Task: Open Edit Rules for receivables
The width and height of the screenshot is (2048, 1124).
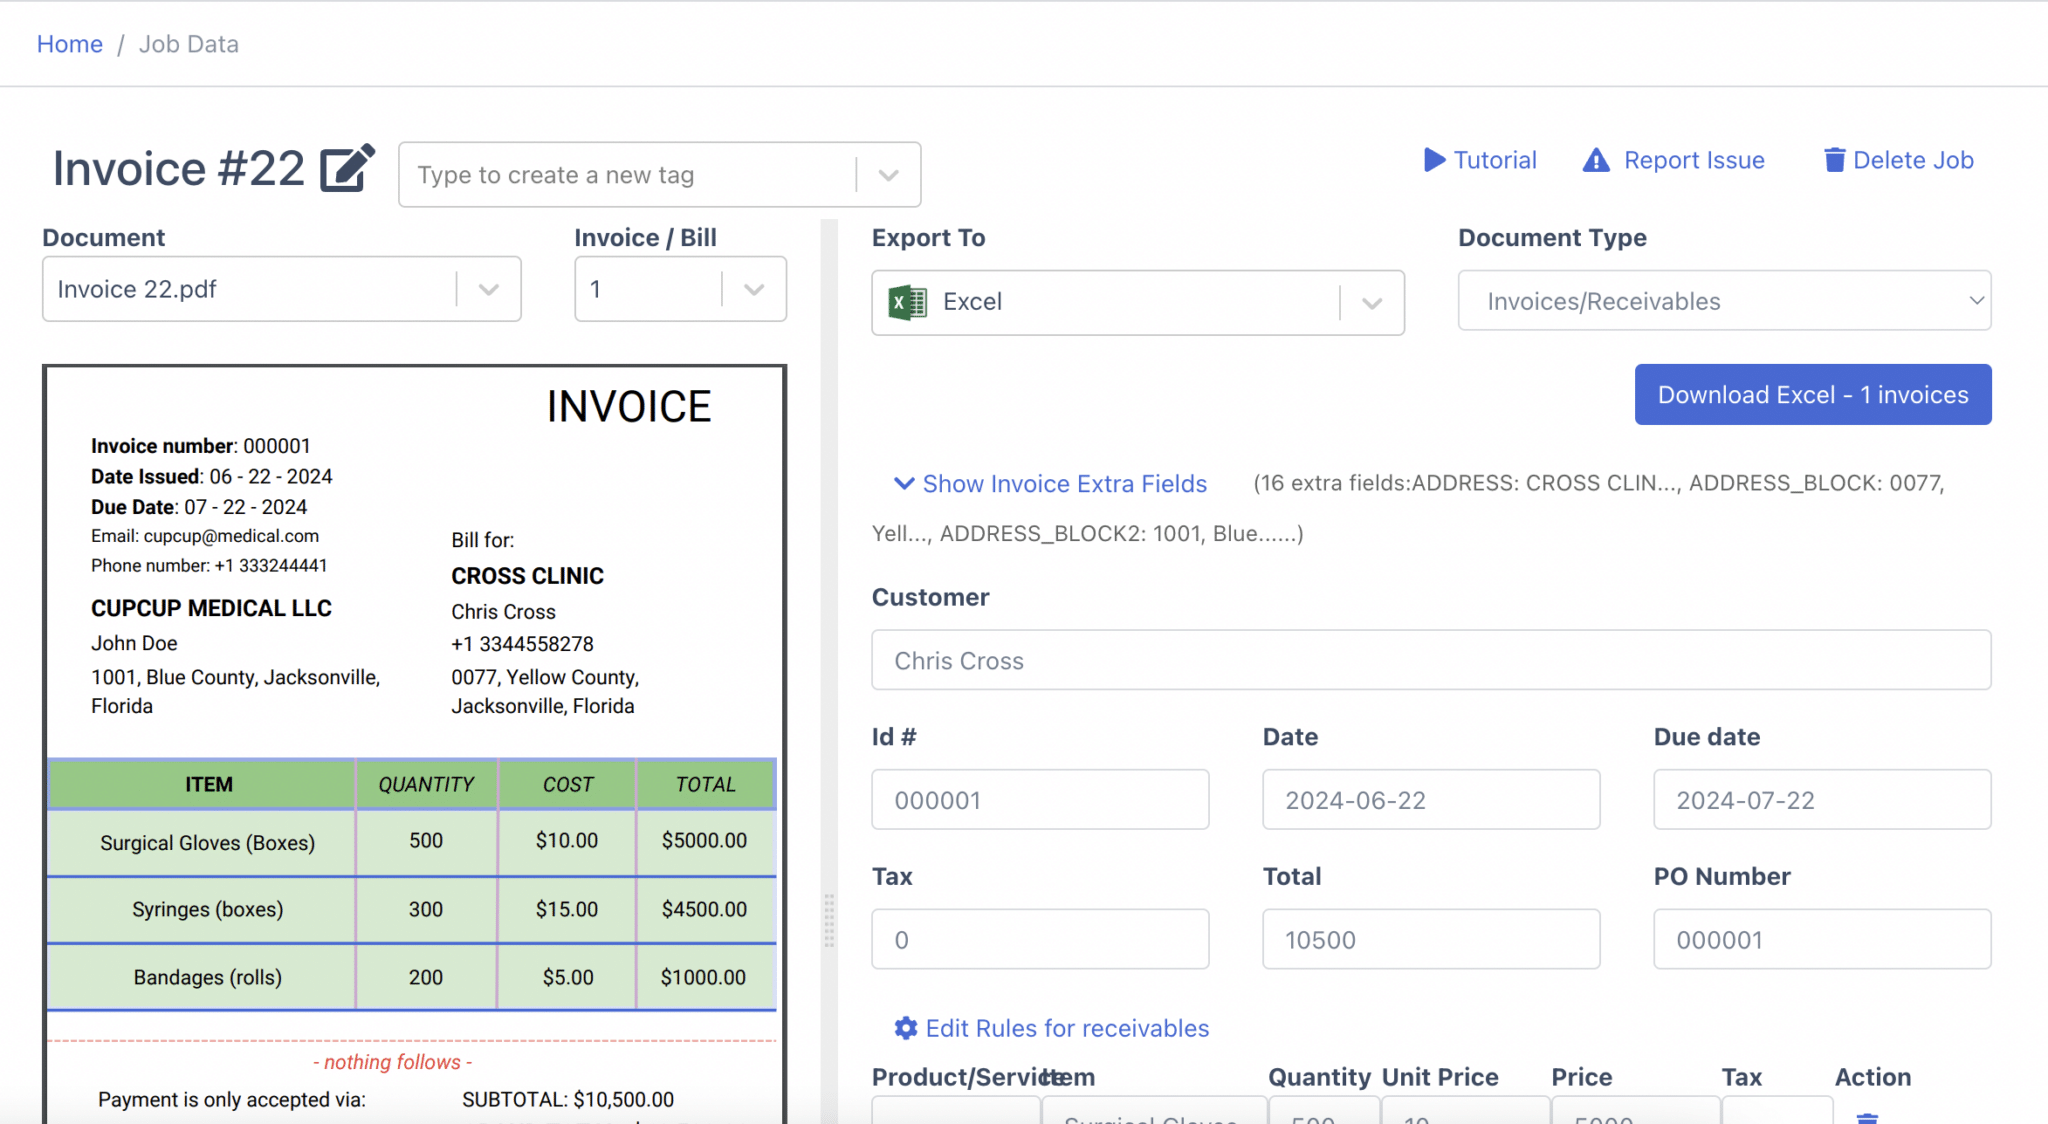Action: (x=1067, y=1028)
